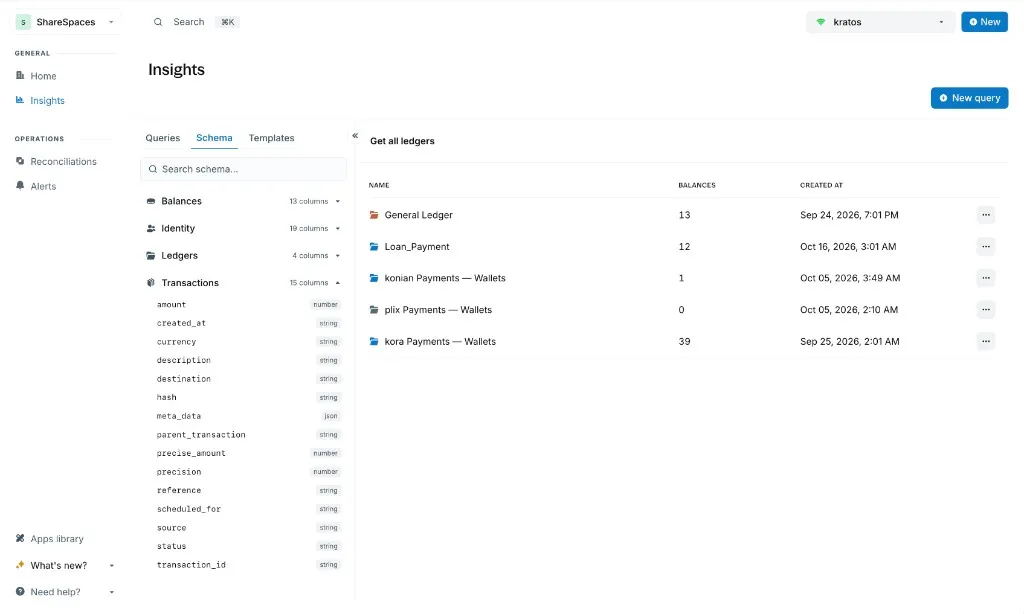Screen dimensions: 1024x614
Task: Click the What's new sparkle icon
Action: click(20, 565)
